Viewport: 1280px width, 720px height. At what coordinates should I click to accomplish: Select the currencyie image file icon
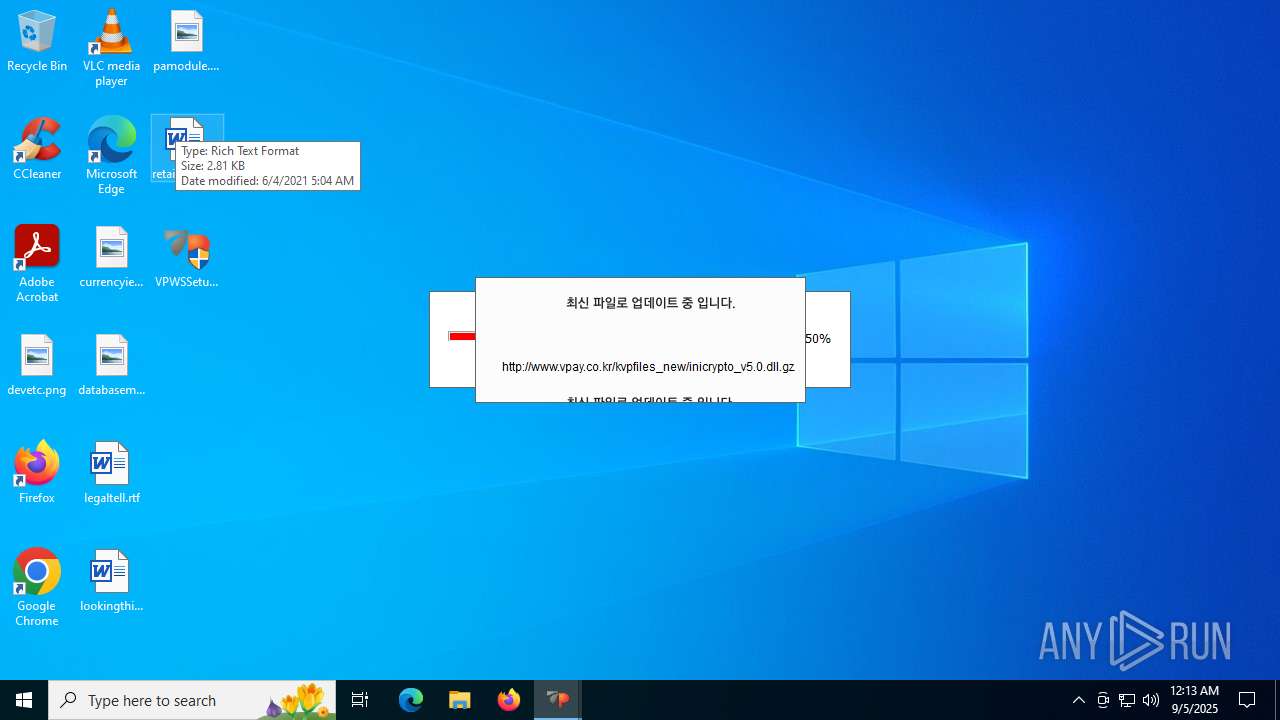pos(111,257)
